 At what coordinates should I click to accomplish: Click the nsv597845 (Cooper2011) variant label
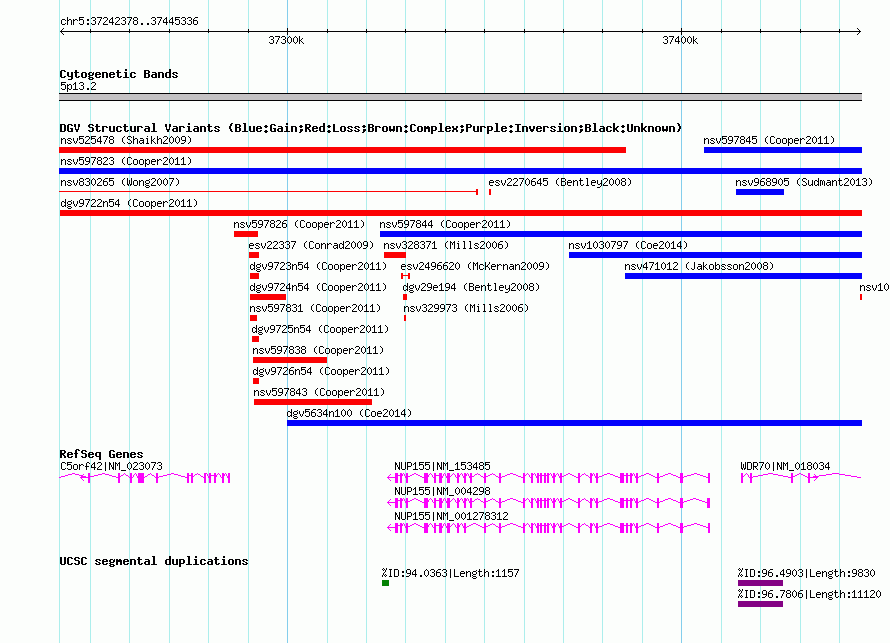pyautogui.click(x=769, y=140)
